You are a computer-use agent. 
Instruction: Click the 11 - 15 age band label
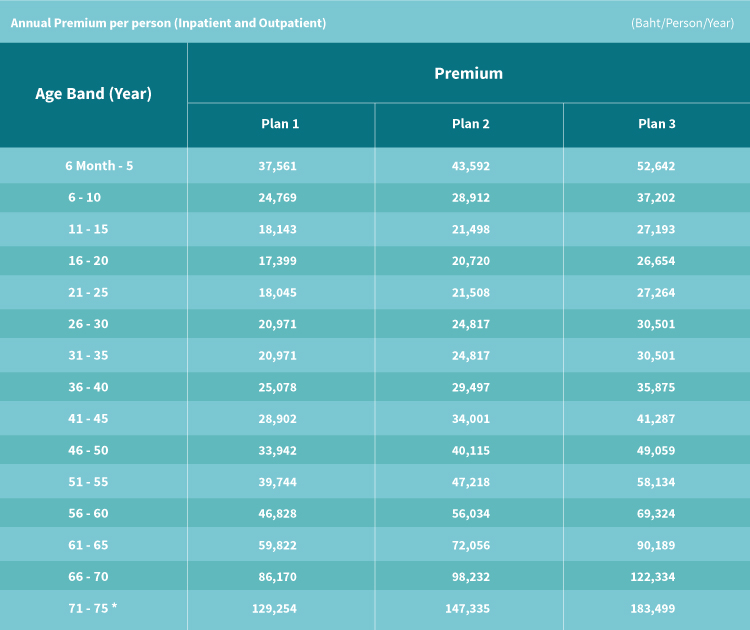(88, 229)
